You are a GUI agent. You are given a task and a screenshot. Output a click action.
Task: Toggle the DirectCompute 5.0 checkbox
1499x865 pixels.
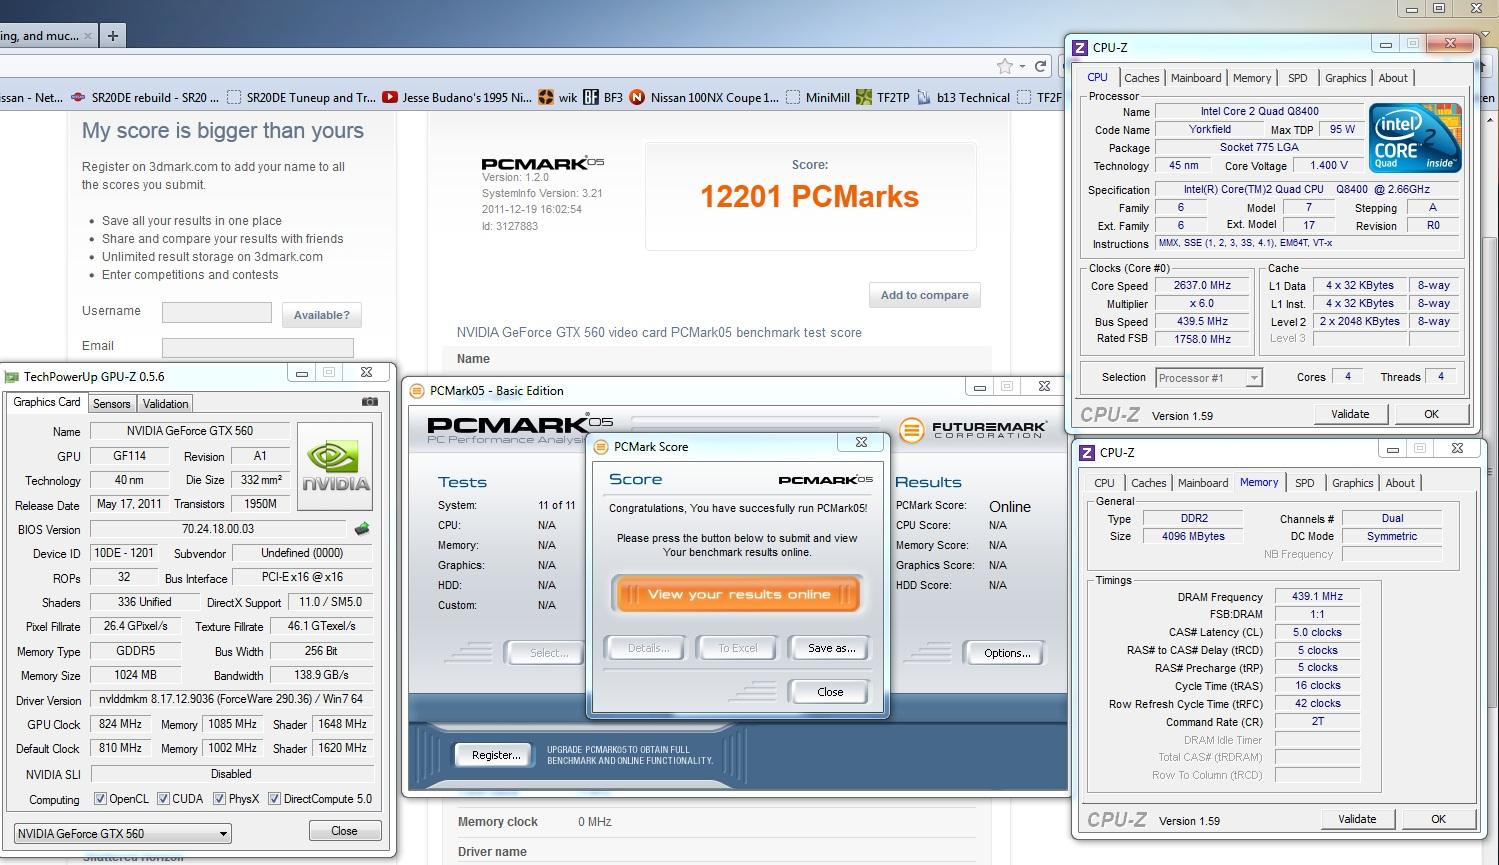point(274,799)
